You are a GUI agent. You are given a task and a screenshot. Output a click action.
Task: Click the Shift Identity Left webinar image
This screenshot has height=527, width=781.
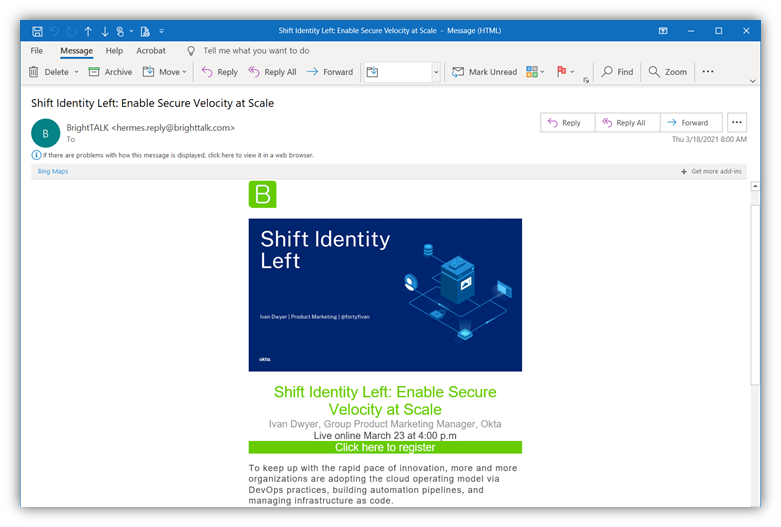click(385, 295)
